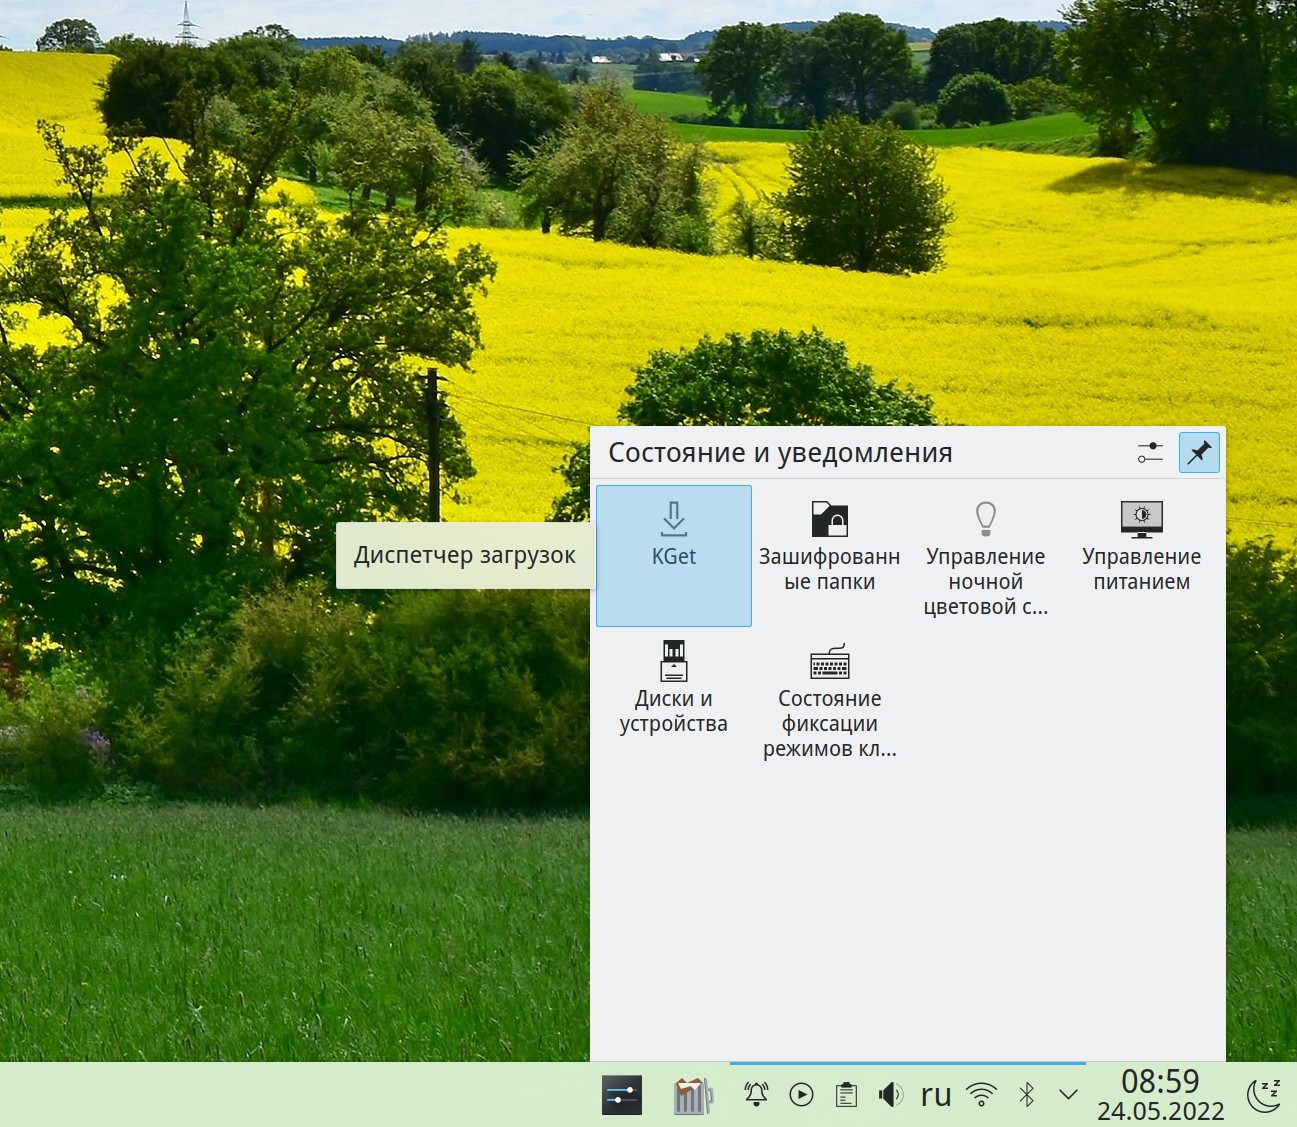Toggle the pin button to keep popup open
Image resolution: width=1297 pixels, height=1127 pixels.
(1199, 453)
